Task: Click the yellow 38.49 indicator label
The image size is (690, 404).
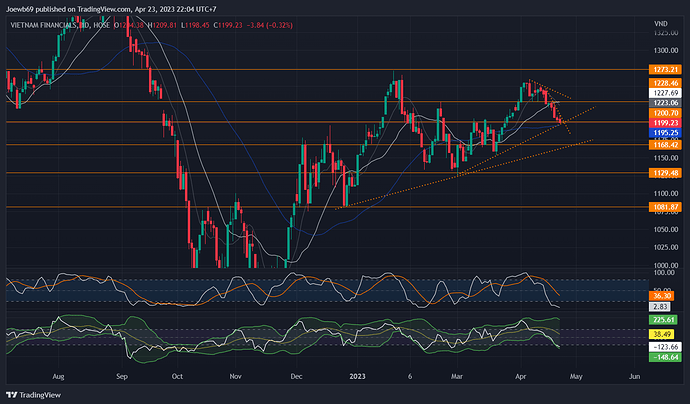Action: tap(661, 334)
